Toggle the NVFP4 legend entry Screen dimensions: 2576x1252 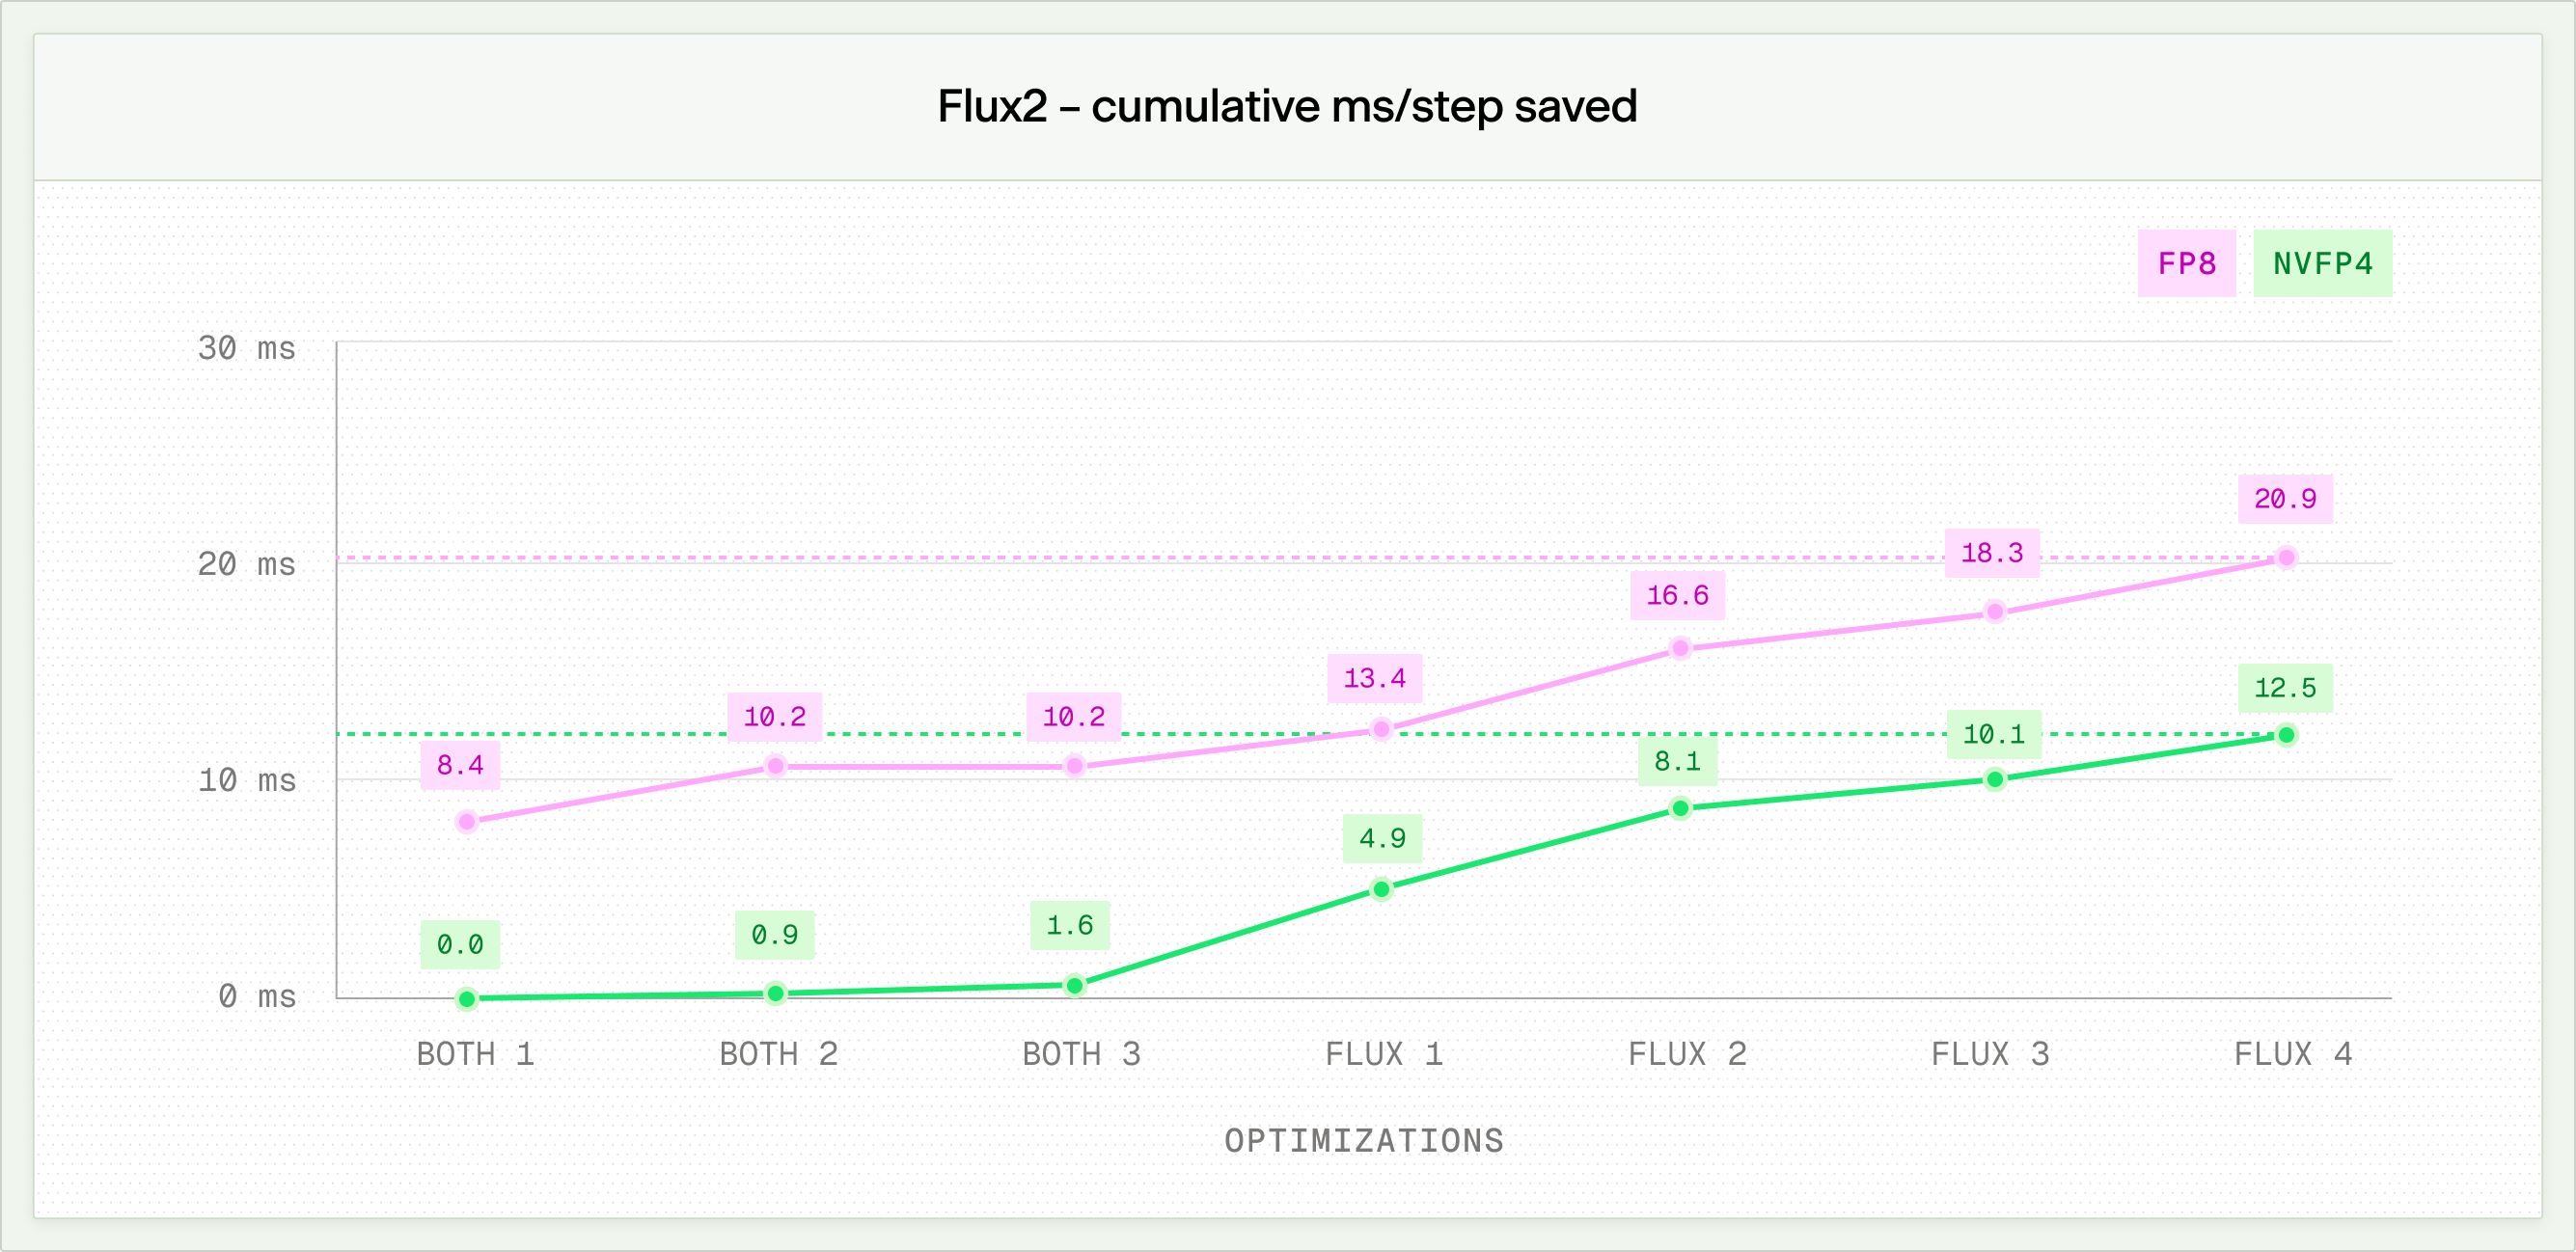tap(2322, 263)
